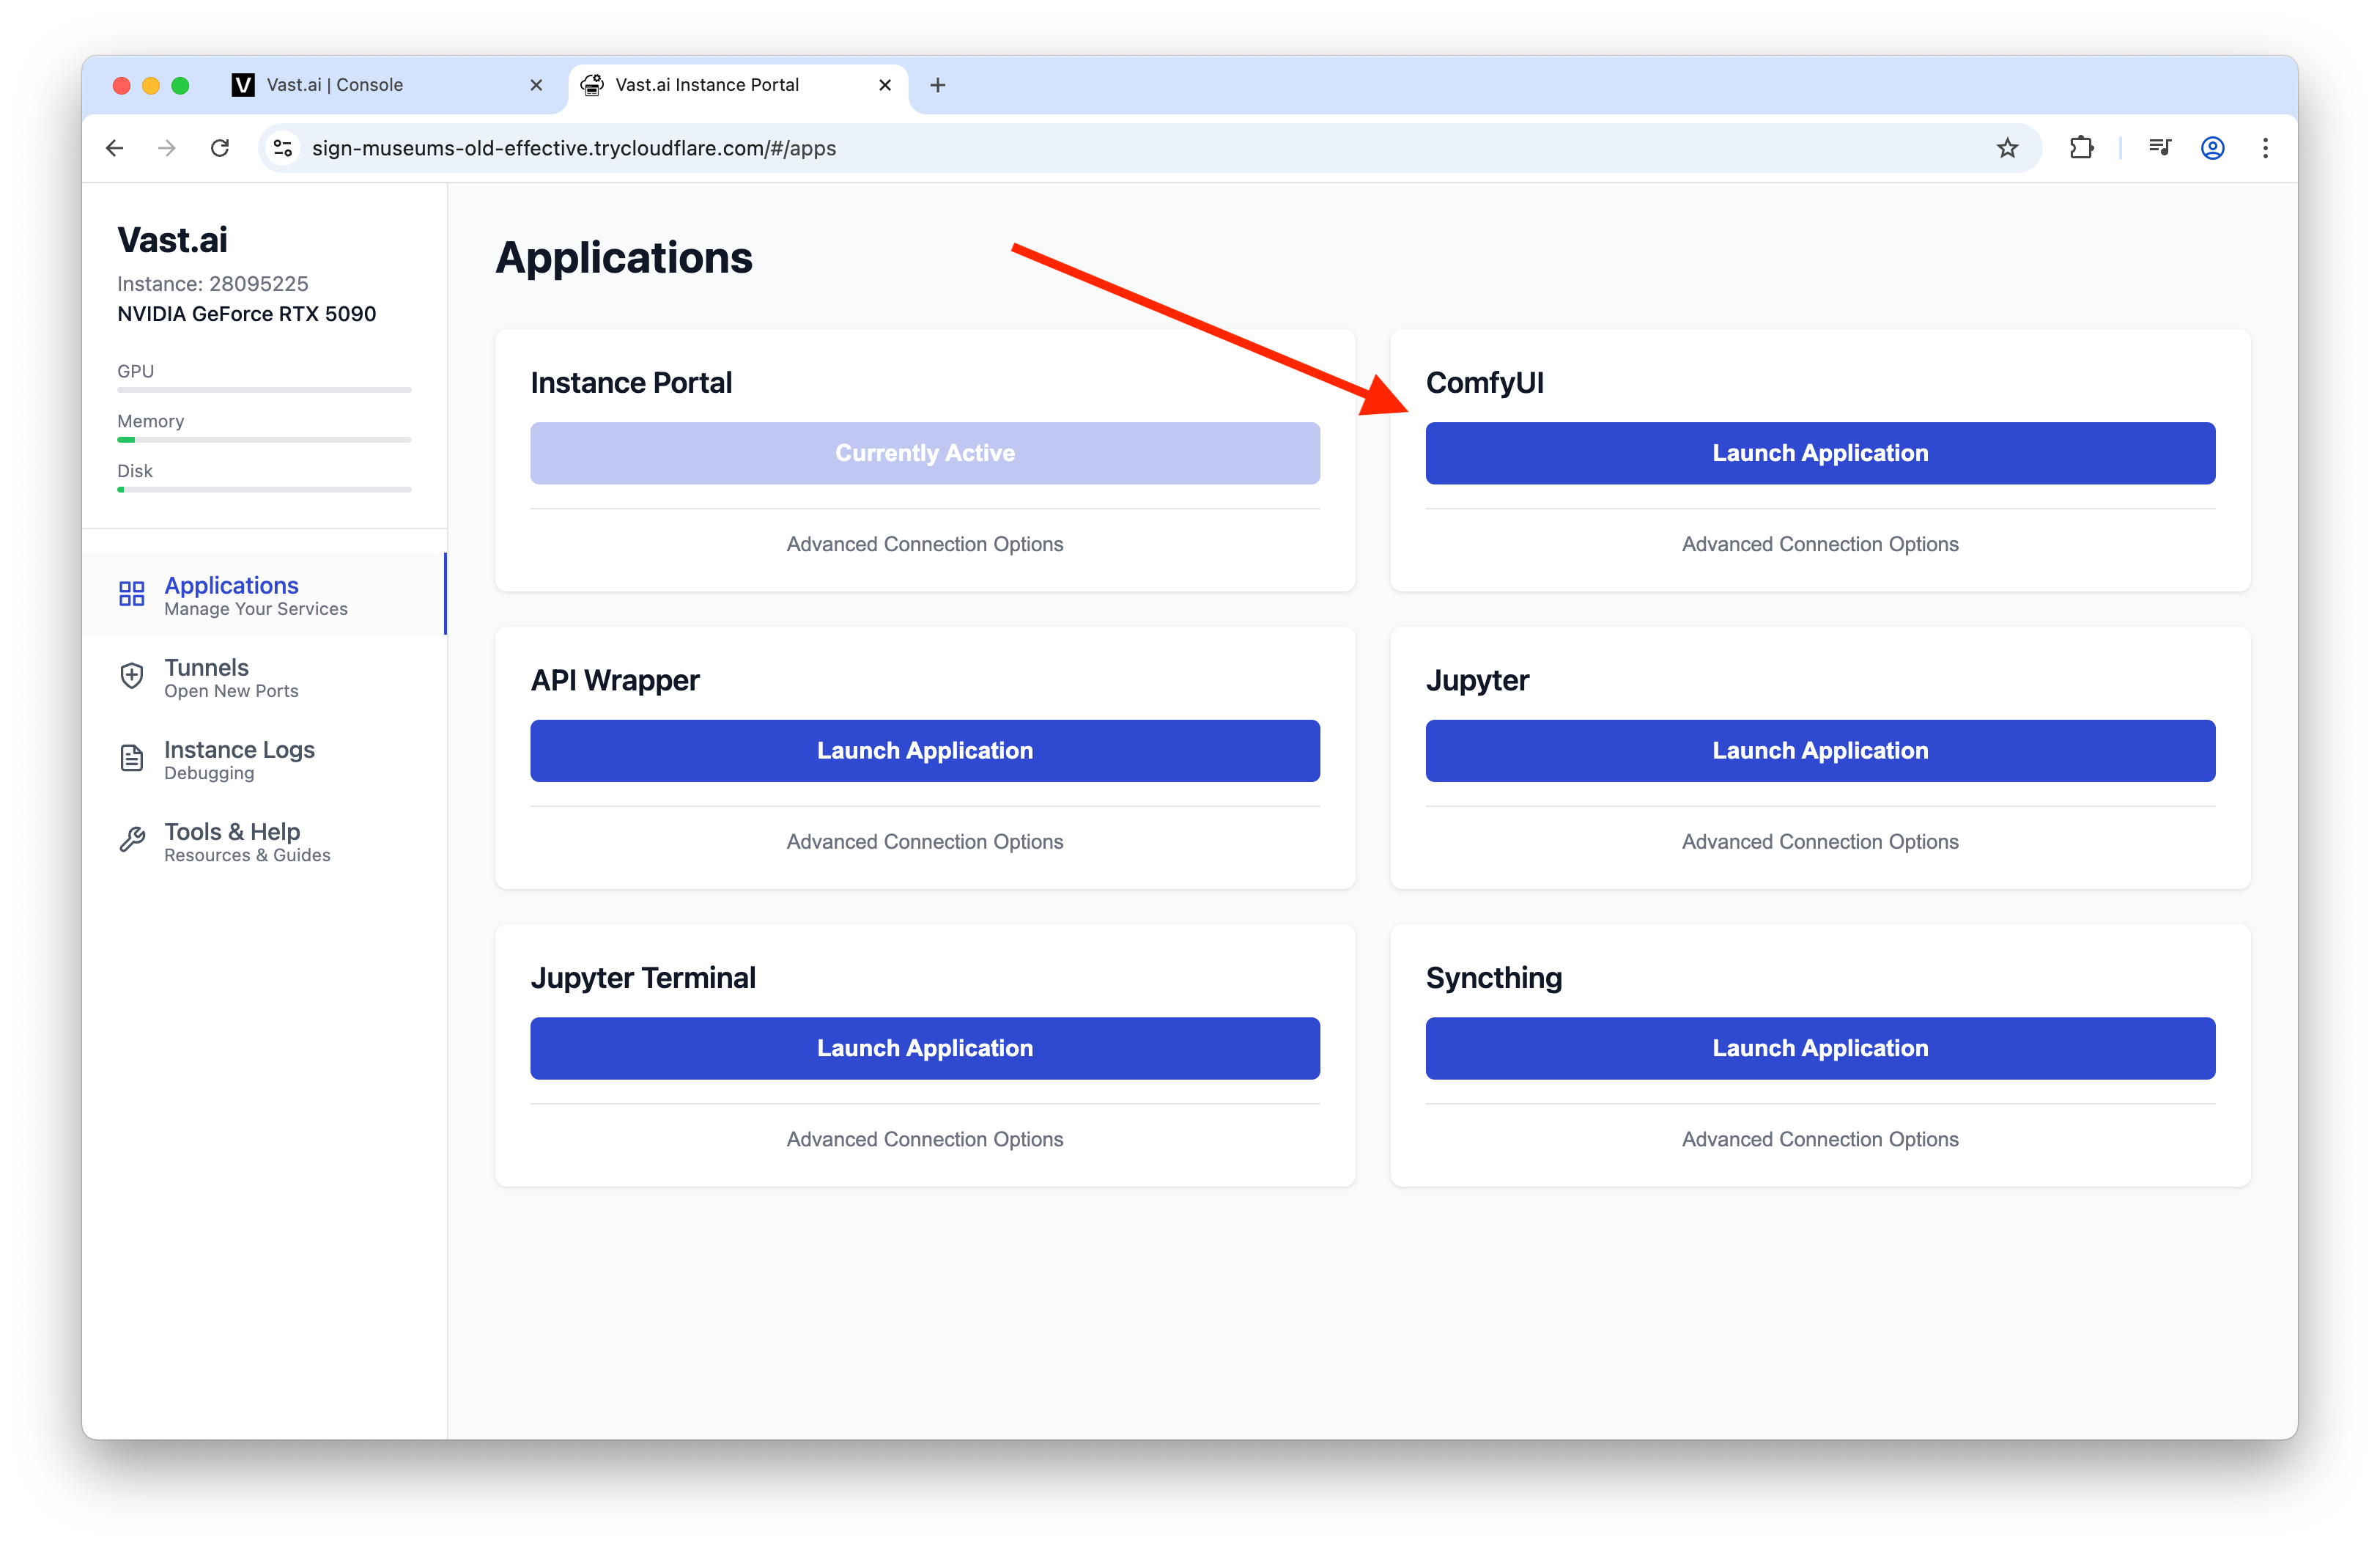The height and width of the screenshot is (1548, 2380).
Task: Launch the Jupyter Terminal application
Action: (924, 1048)
